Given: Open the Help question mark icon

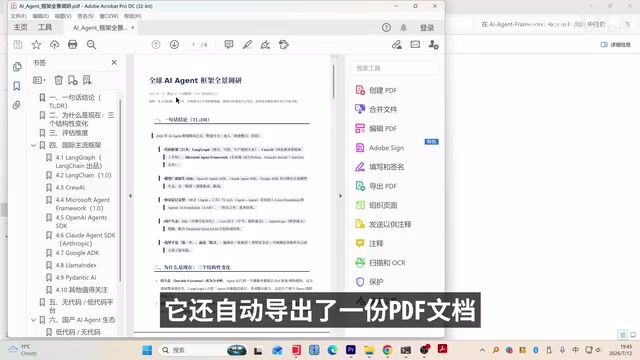Looking at the screenshot, I should click(x=386, y=27).
